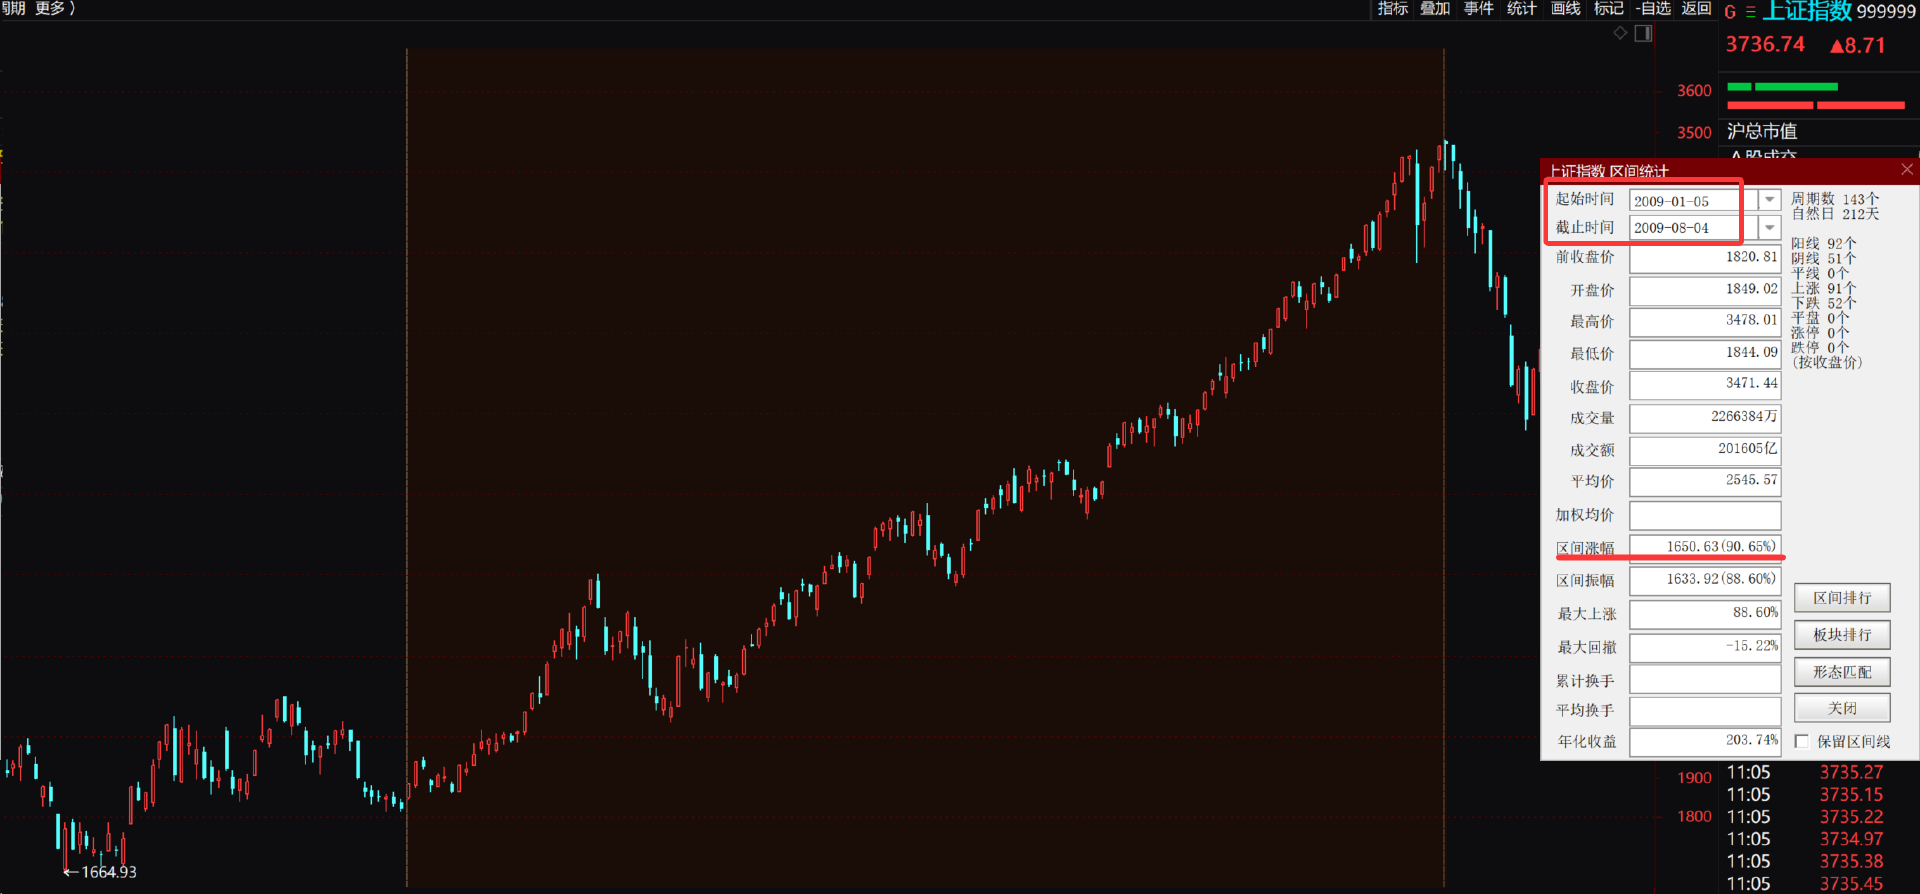Click the 形态匹配 button

tap(1842, 672)
